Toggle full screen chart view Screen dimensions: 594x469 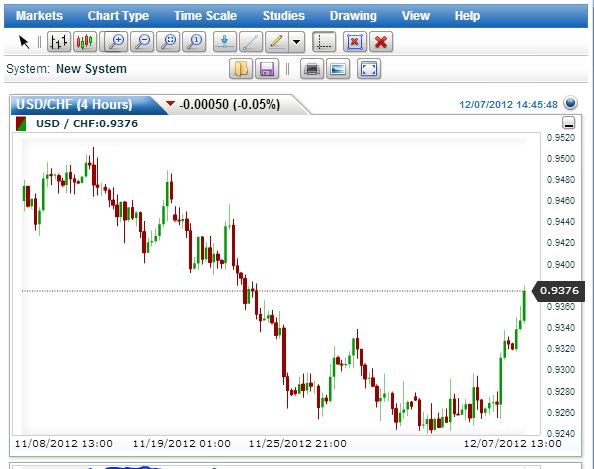pyautogui.click(x=369, y=69)
